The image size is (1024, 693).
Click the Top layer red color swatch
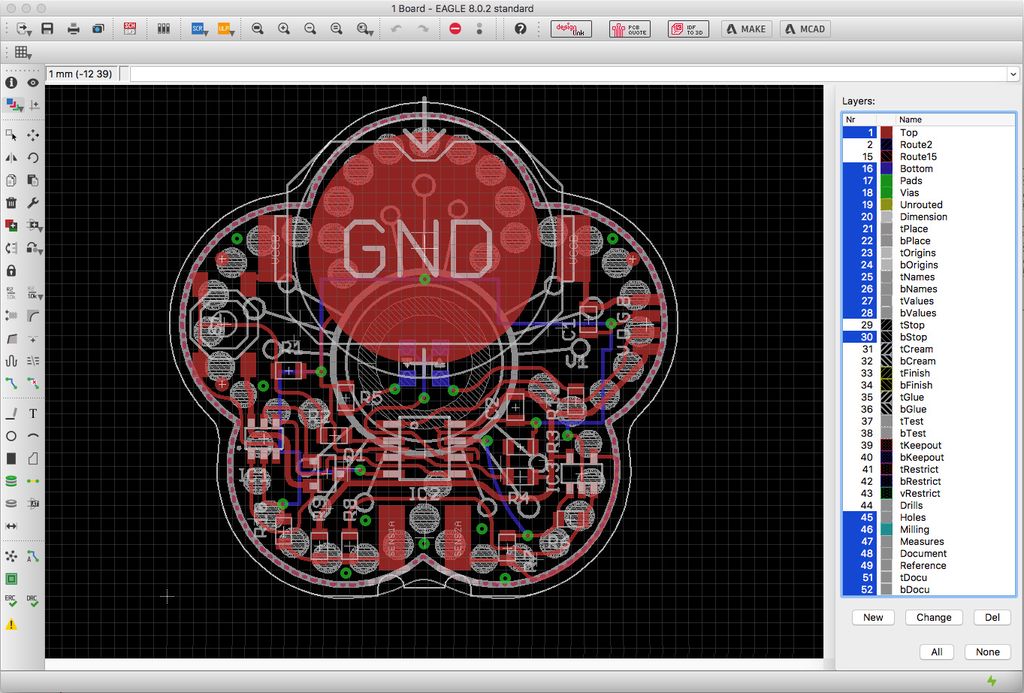pos(886,132)
